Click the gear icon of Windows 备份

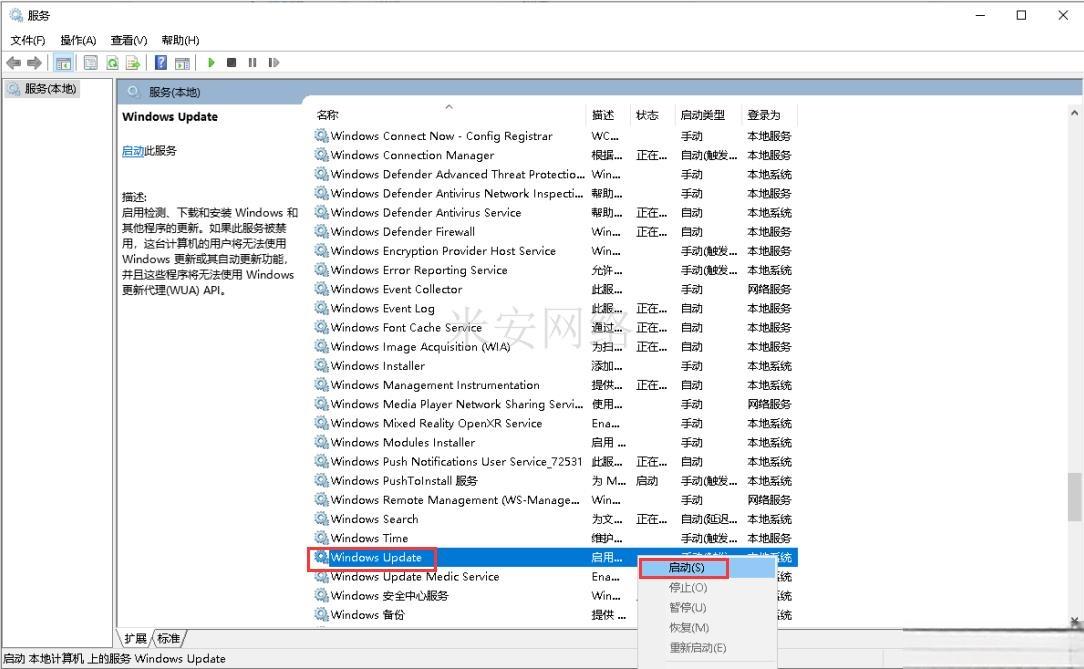point(321,614)
